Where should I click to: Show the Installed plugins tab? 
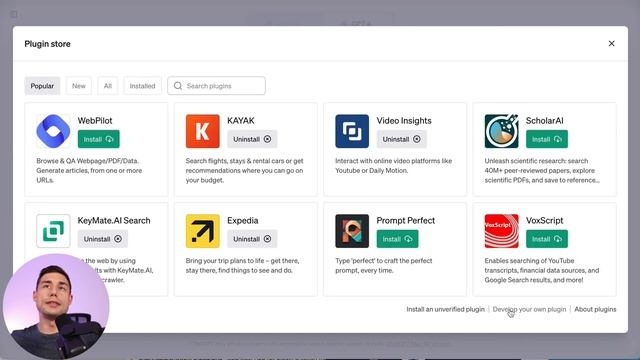142,86
